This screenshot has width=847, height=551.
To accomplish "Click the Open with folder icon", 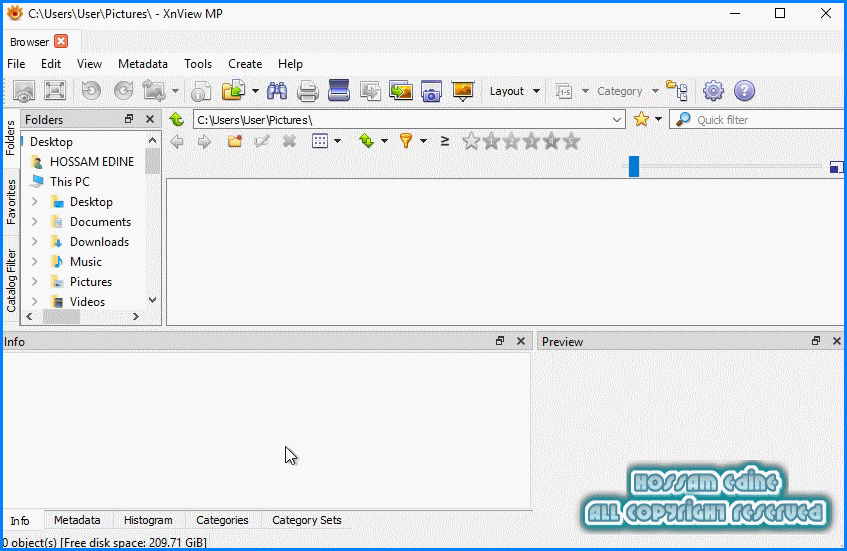I will 233,90.
